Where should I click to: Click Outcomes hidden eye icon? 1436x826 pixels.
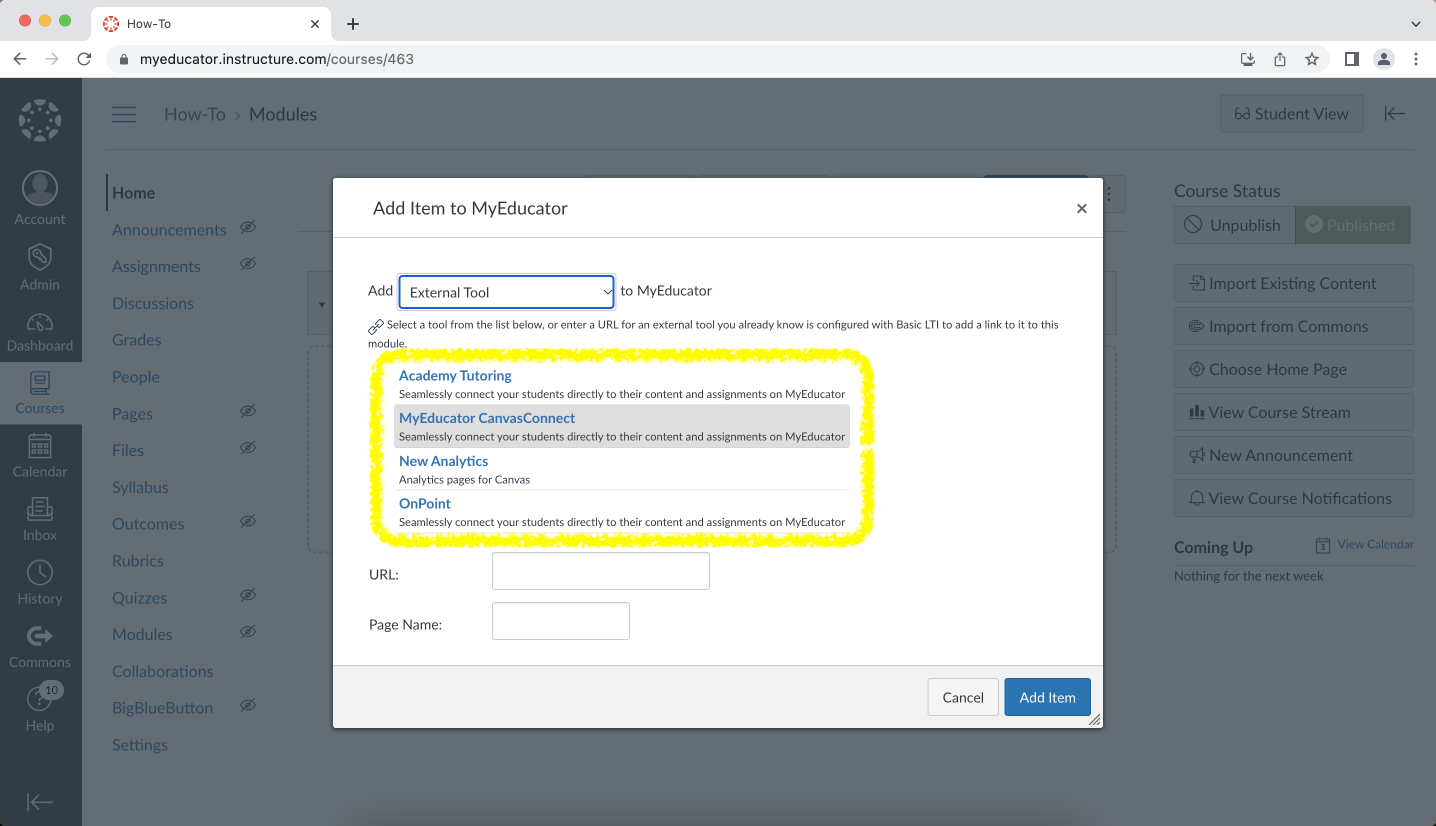(x=248, y=522)
